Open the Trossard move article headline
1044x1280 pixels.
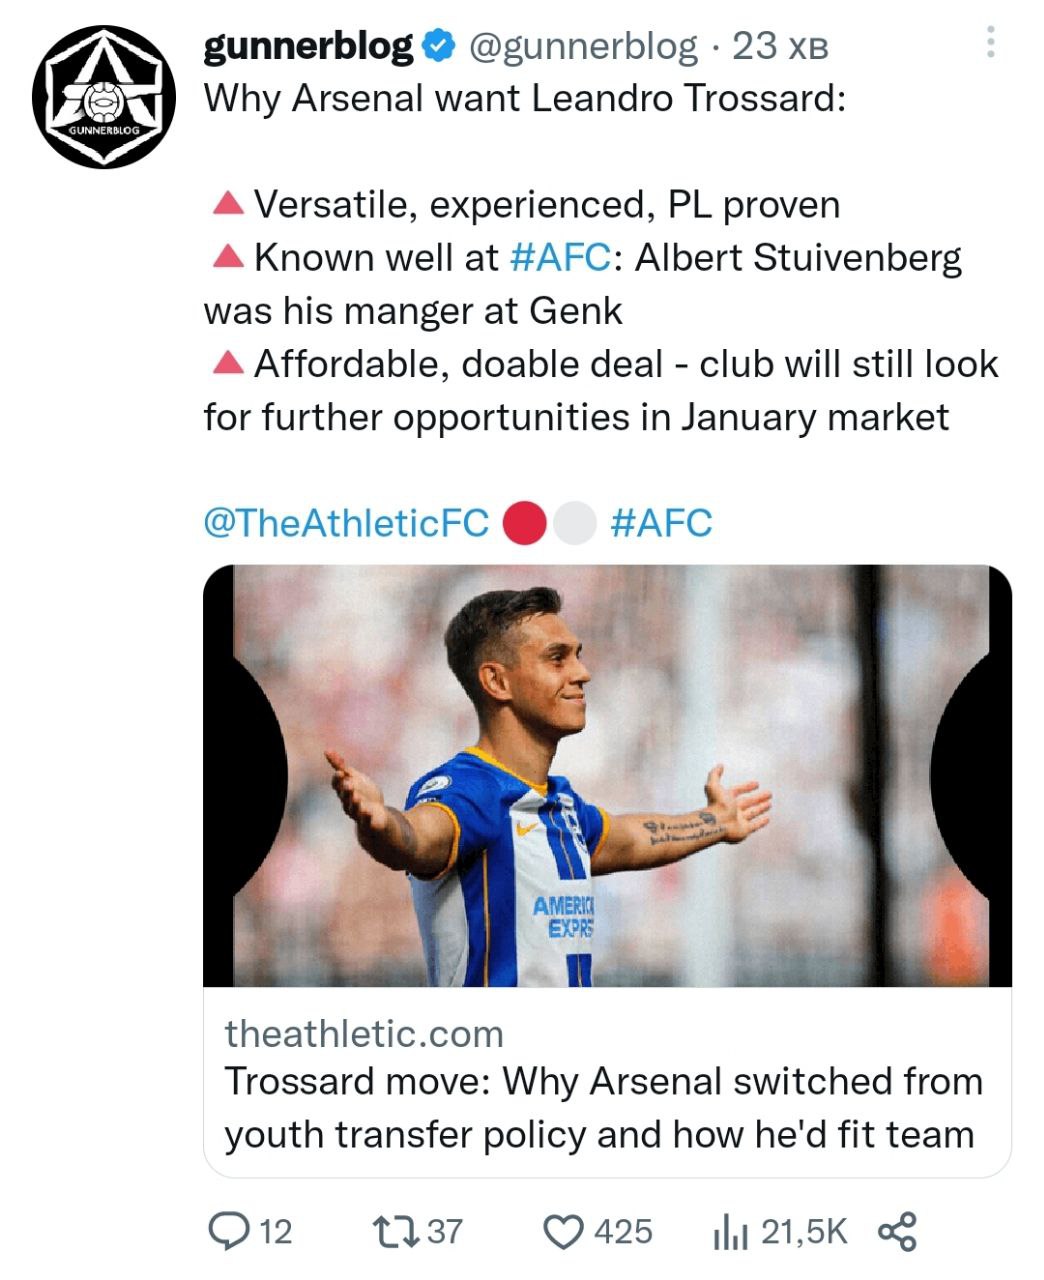pyautogui.click(x=603, y=1108)
